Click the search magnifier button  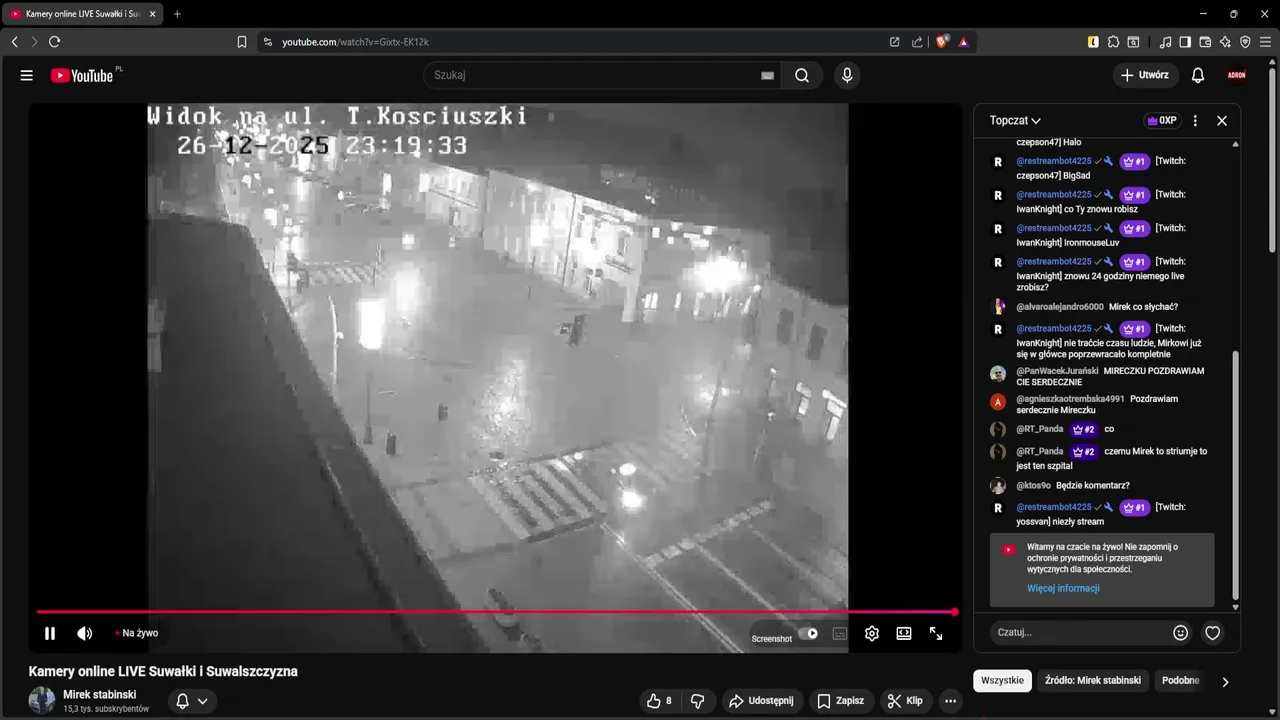coord(802,75)
